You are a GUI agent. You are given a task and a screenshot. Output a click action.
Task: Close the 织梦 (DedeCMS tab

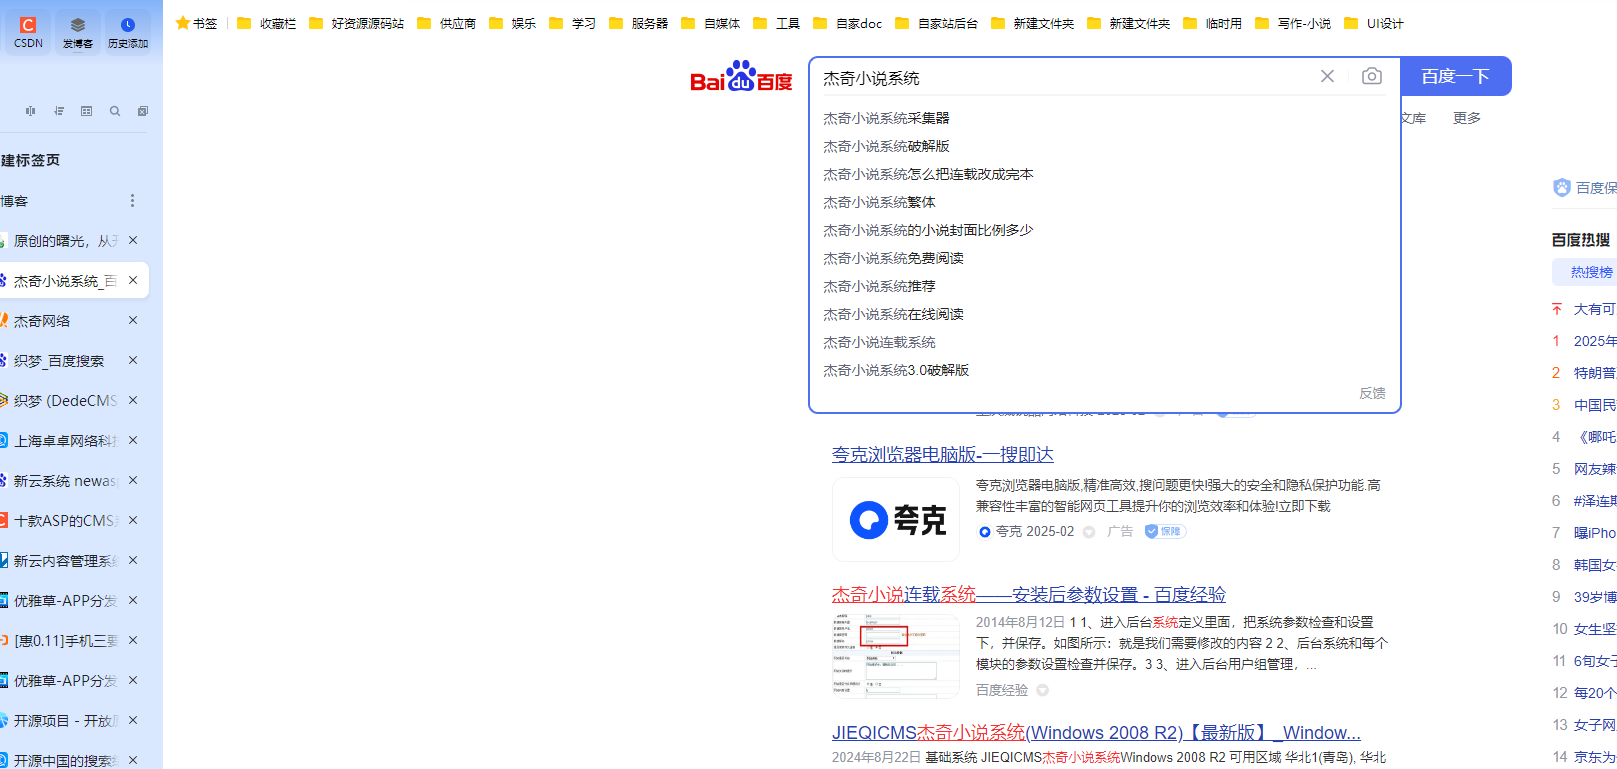coord(133,400)
